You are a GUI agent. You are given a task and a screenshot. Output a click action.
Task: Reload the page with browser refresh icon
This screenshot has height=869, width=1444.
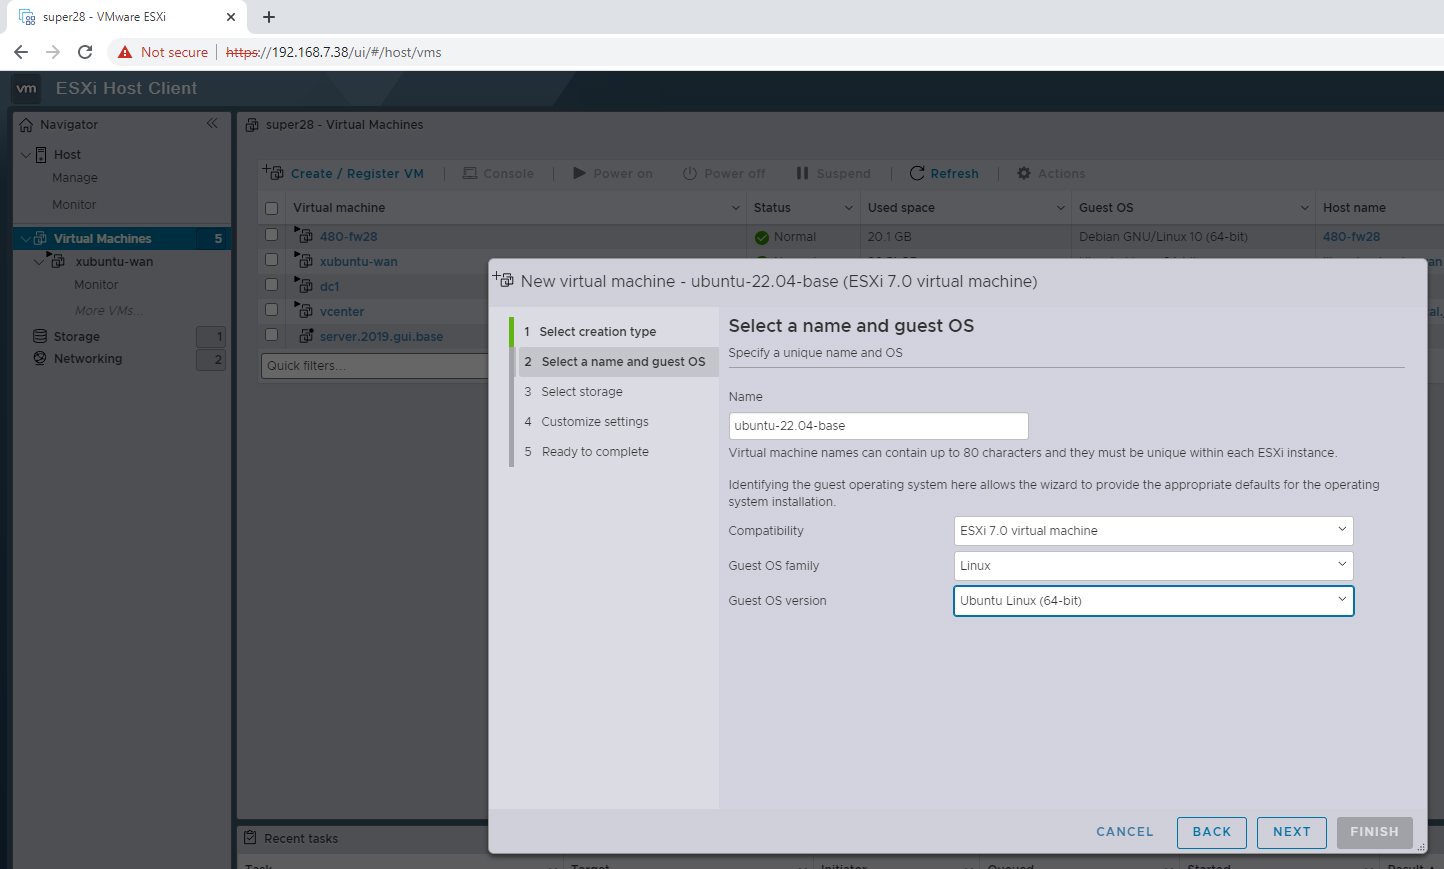(x=85, y=52)
